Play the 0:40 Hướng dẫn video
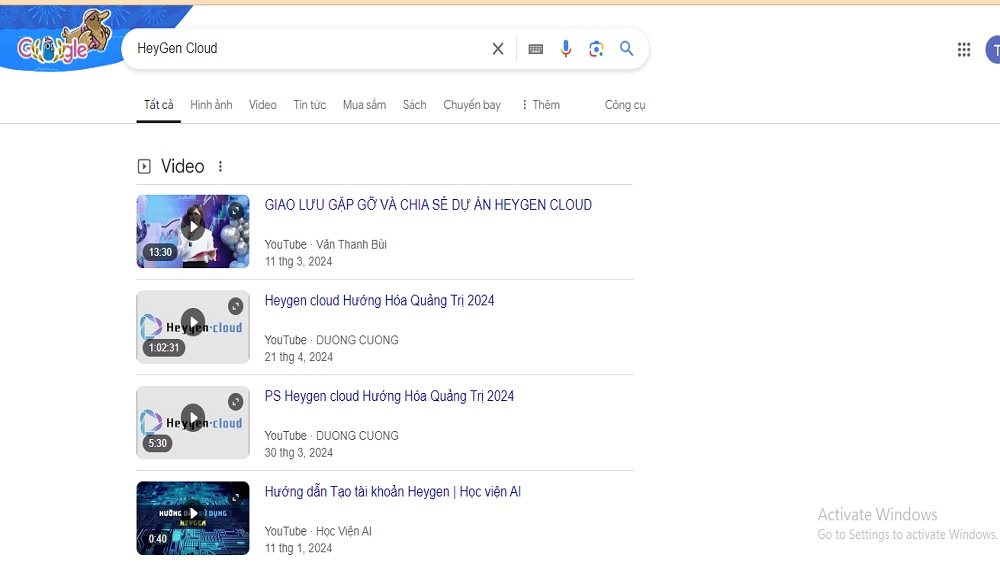Image resolution: width=1000 pixels, height=562 pixels. pos(193,513)
